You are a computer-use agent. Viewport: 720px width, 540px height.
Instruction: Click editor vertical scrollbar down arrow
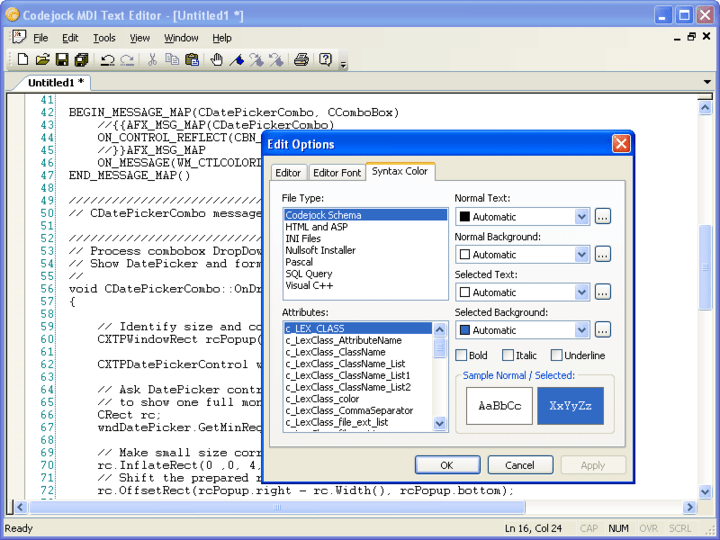tap(705, 492)
